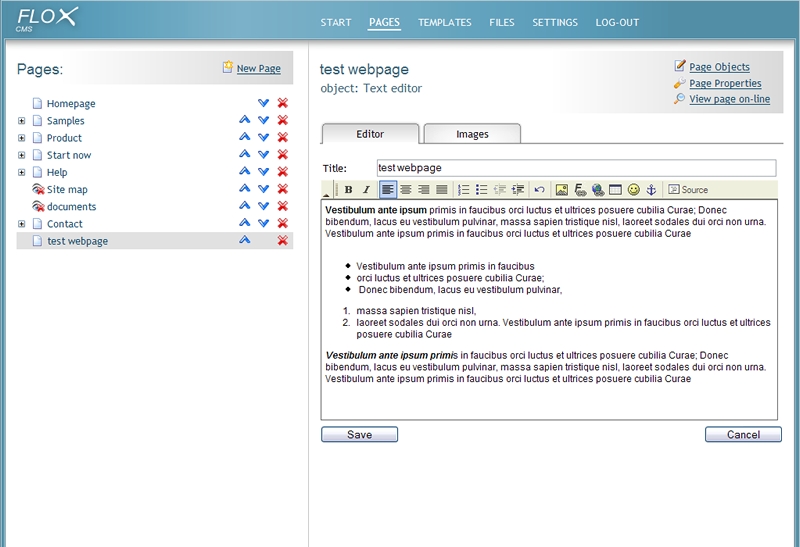The height and width of the screenshot is (547, 800).
Task: Increase indent of text
Action: (518, 190)
